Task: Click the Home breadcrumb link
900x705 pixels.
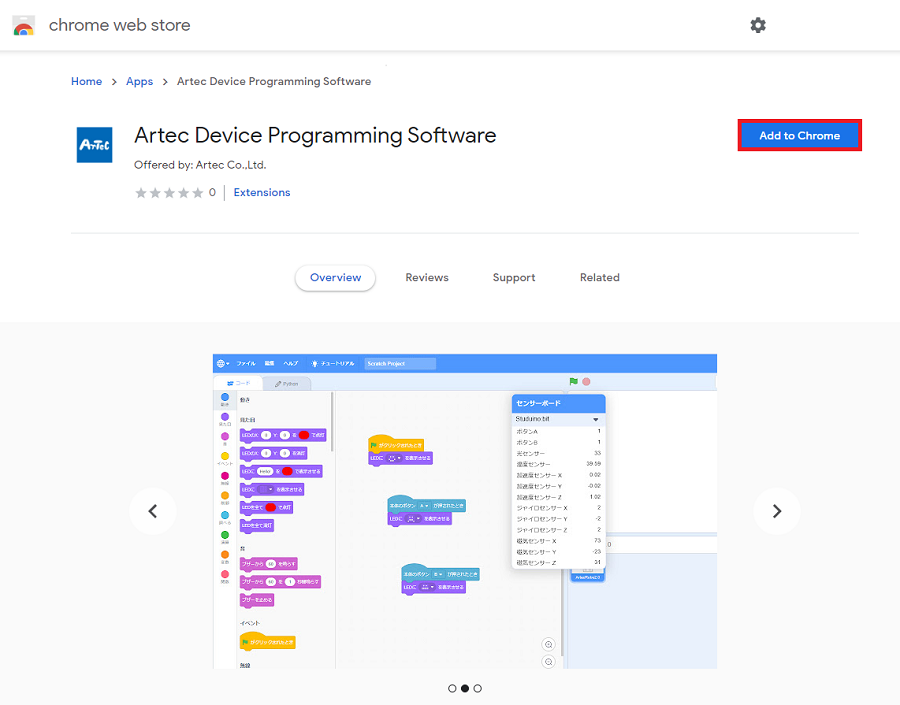Action: [87, 82]
